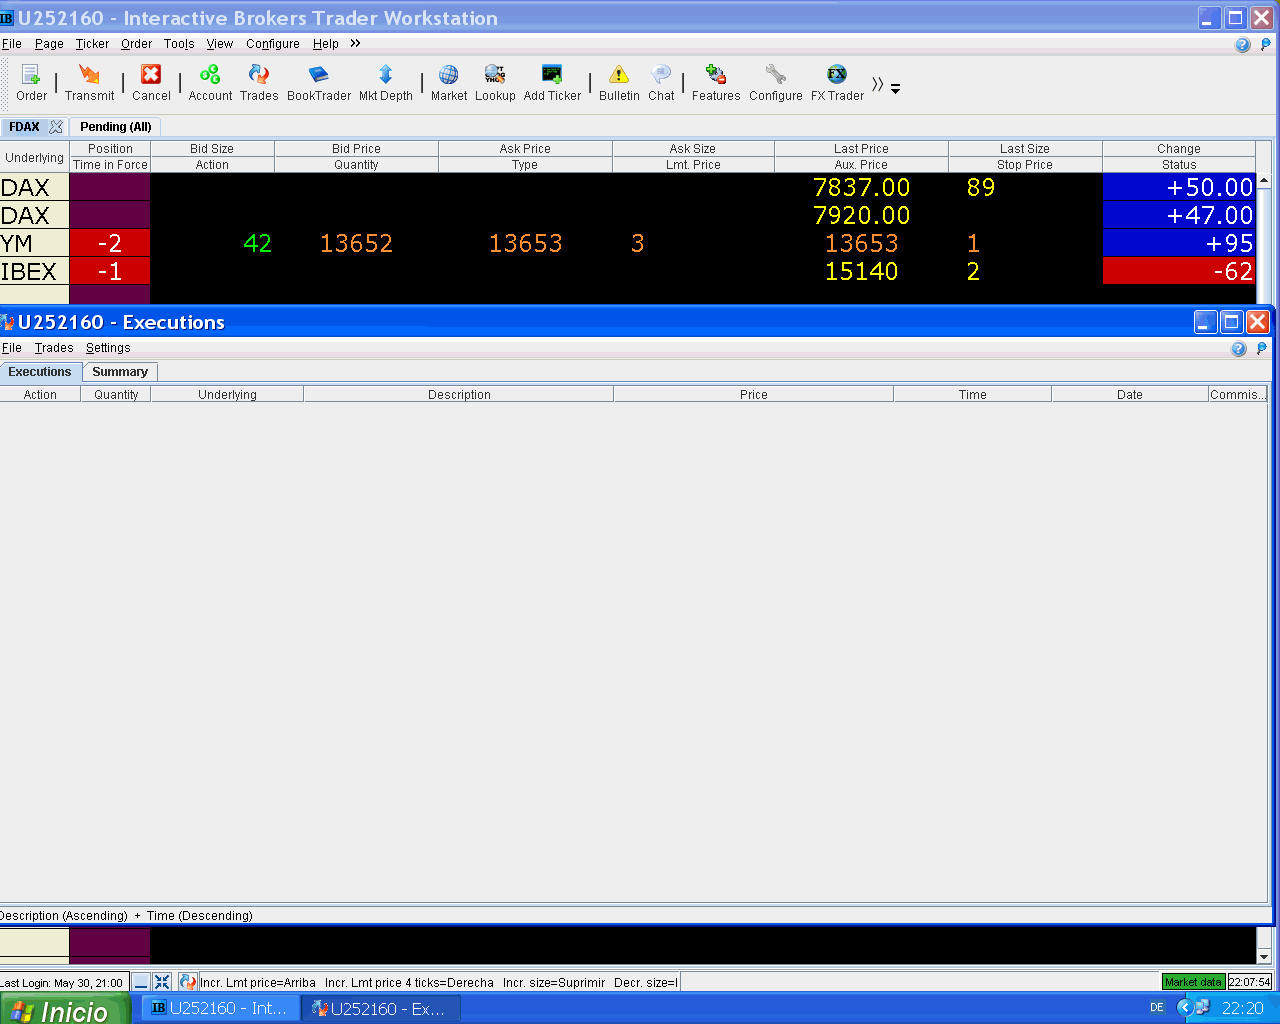Click the green Market data status indicator
Viewport: 1280px width, 1024px height.
tap(1193, 982)
